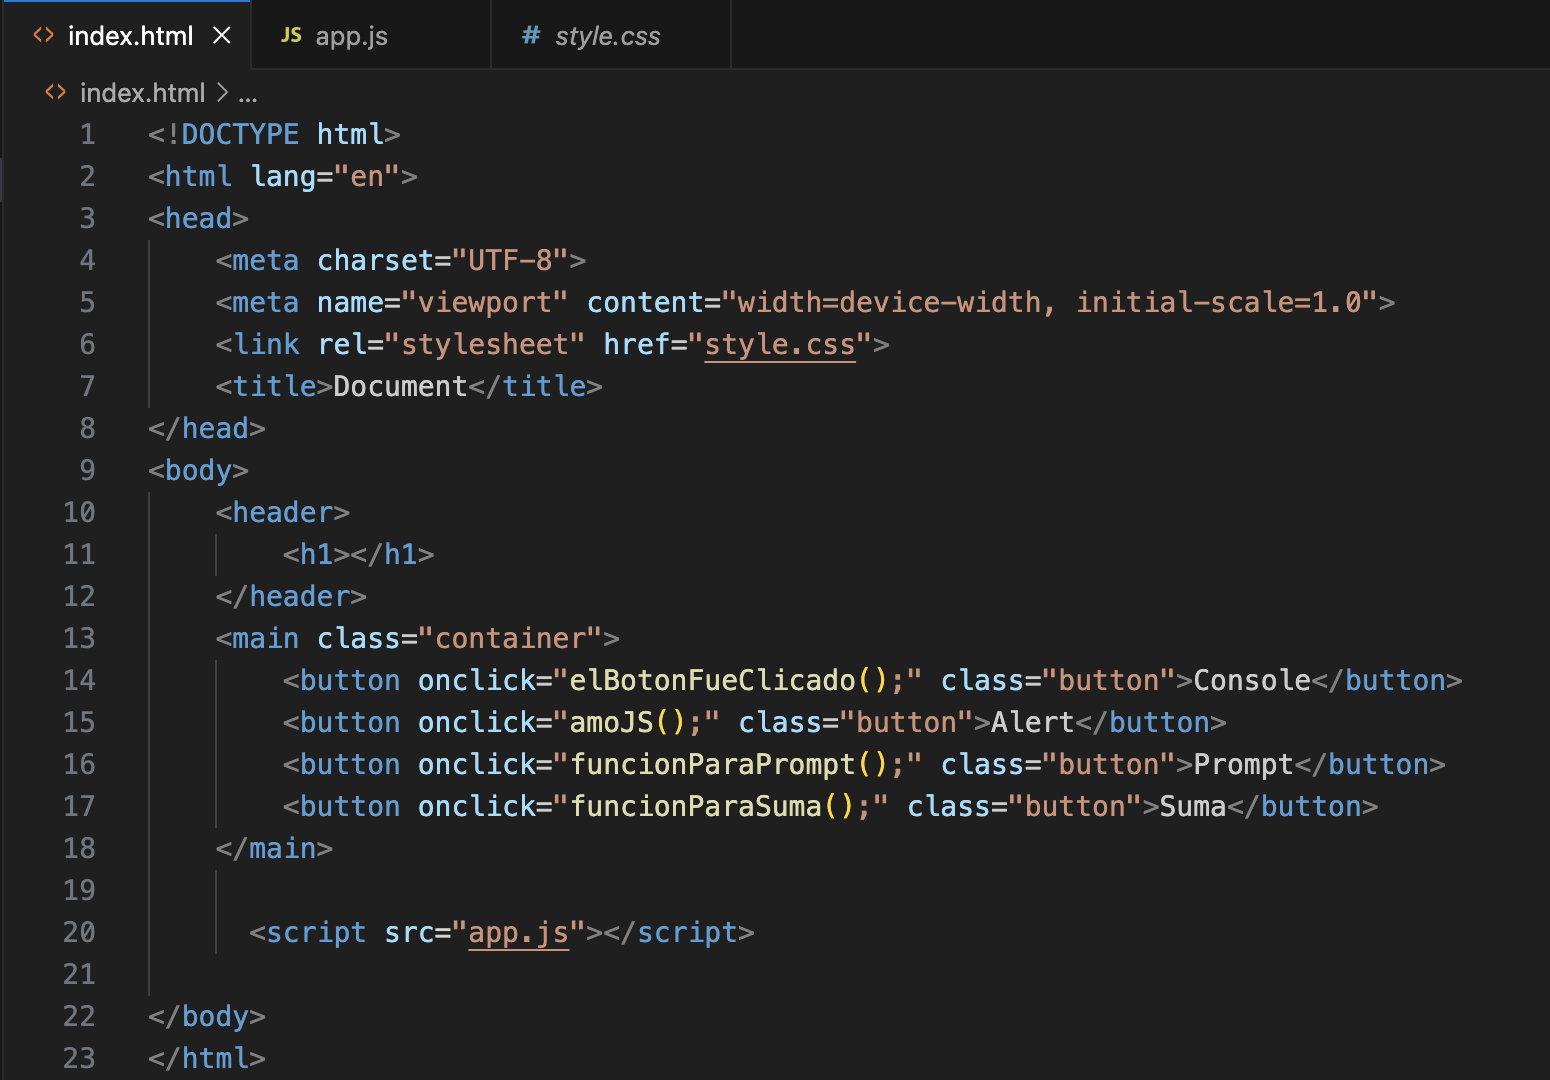Click elBotonFueClicado function name

(712, 681)
